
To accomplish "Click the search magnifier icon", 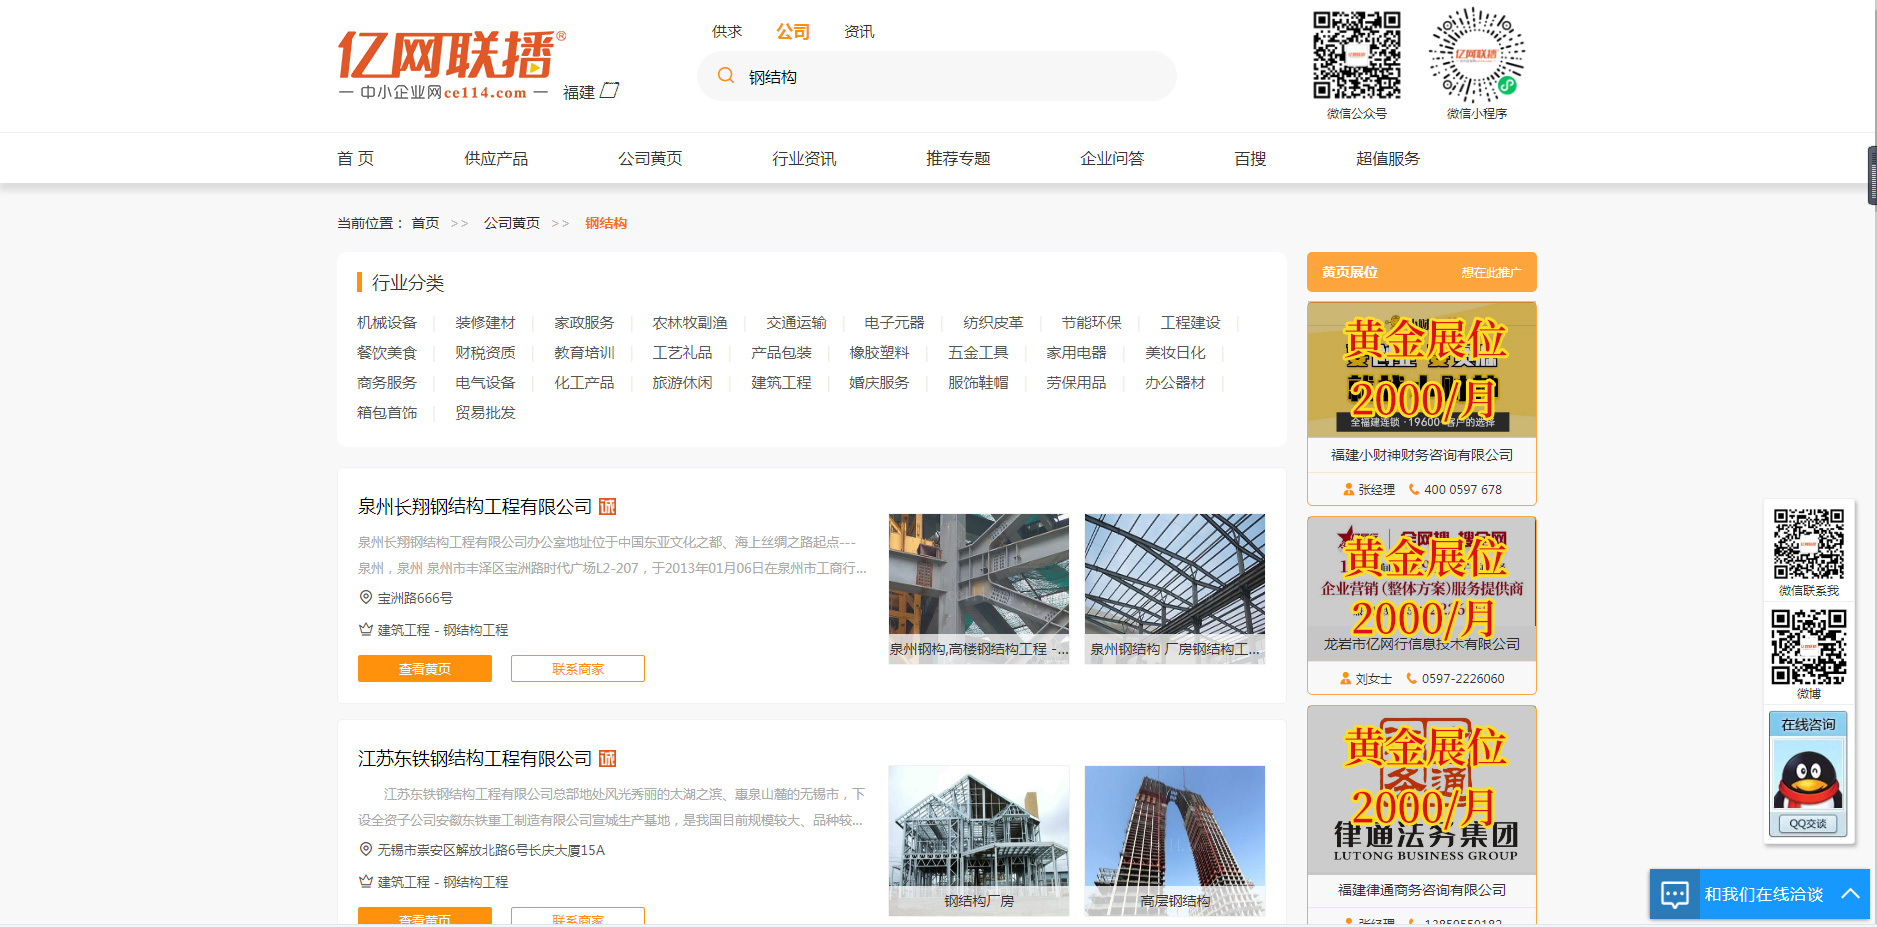I will (726, 76).
